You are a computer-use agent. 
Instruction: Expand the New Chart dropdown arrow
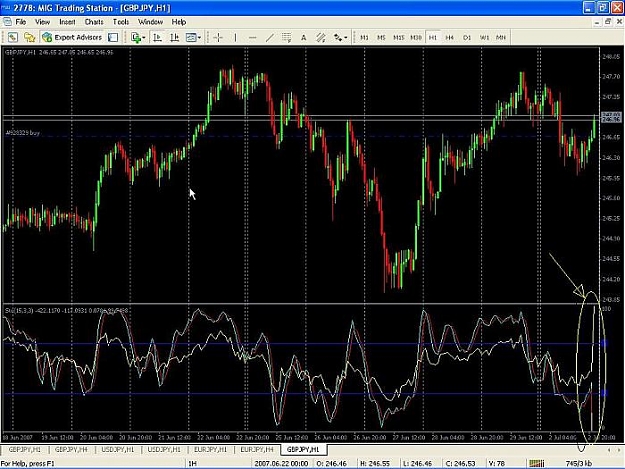(x=144, y=38)
